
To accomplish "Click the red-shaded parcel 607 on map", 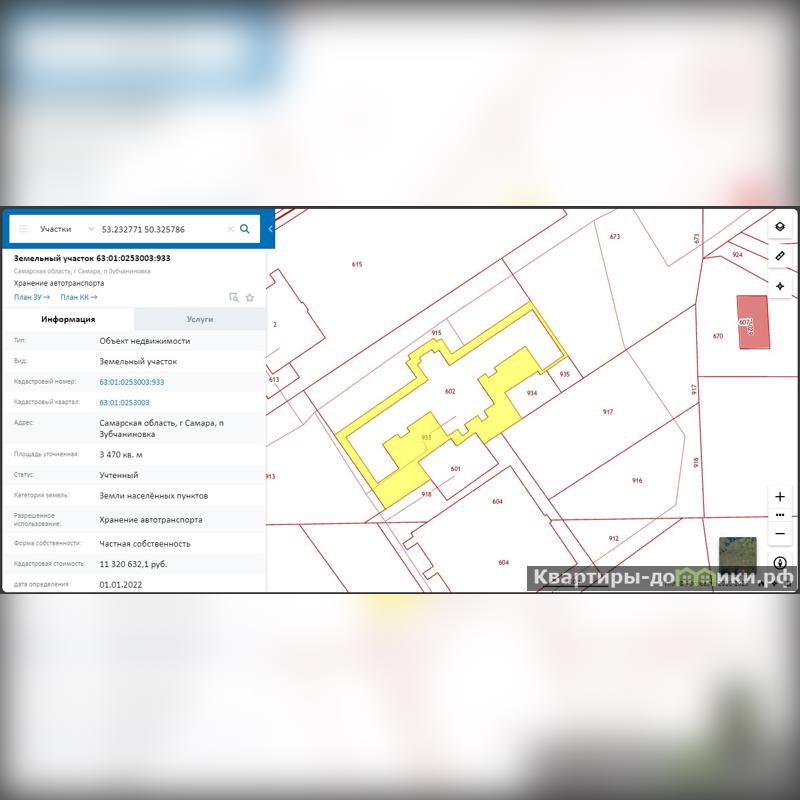I will click(x=754, y=322).
